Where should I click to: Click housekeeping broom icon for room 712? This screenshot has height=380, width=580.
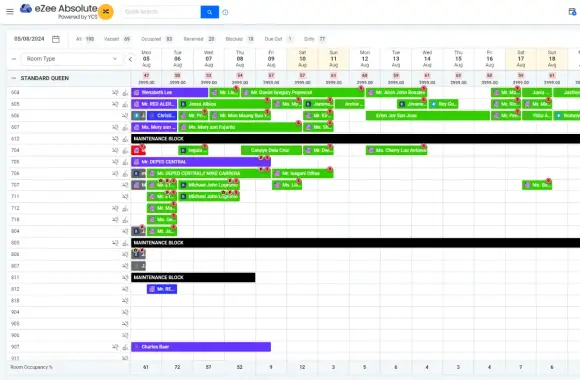click(x=125, y=208)
